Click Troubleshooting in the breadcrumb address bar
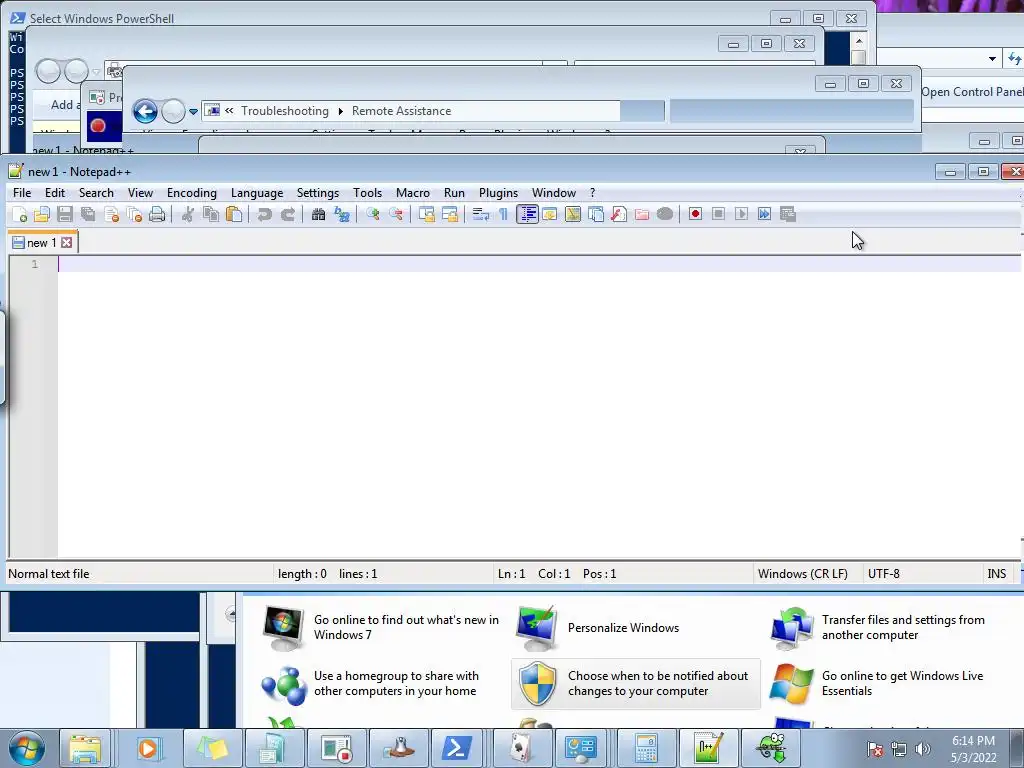 click(285, 111)
